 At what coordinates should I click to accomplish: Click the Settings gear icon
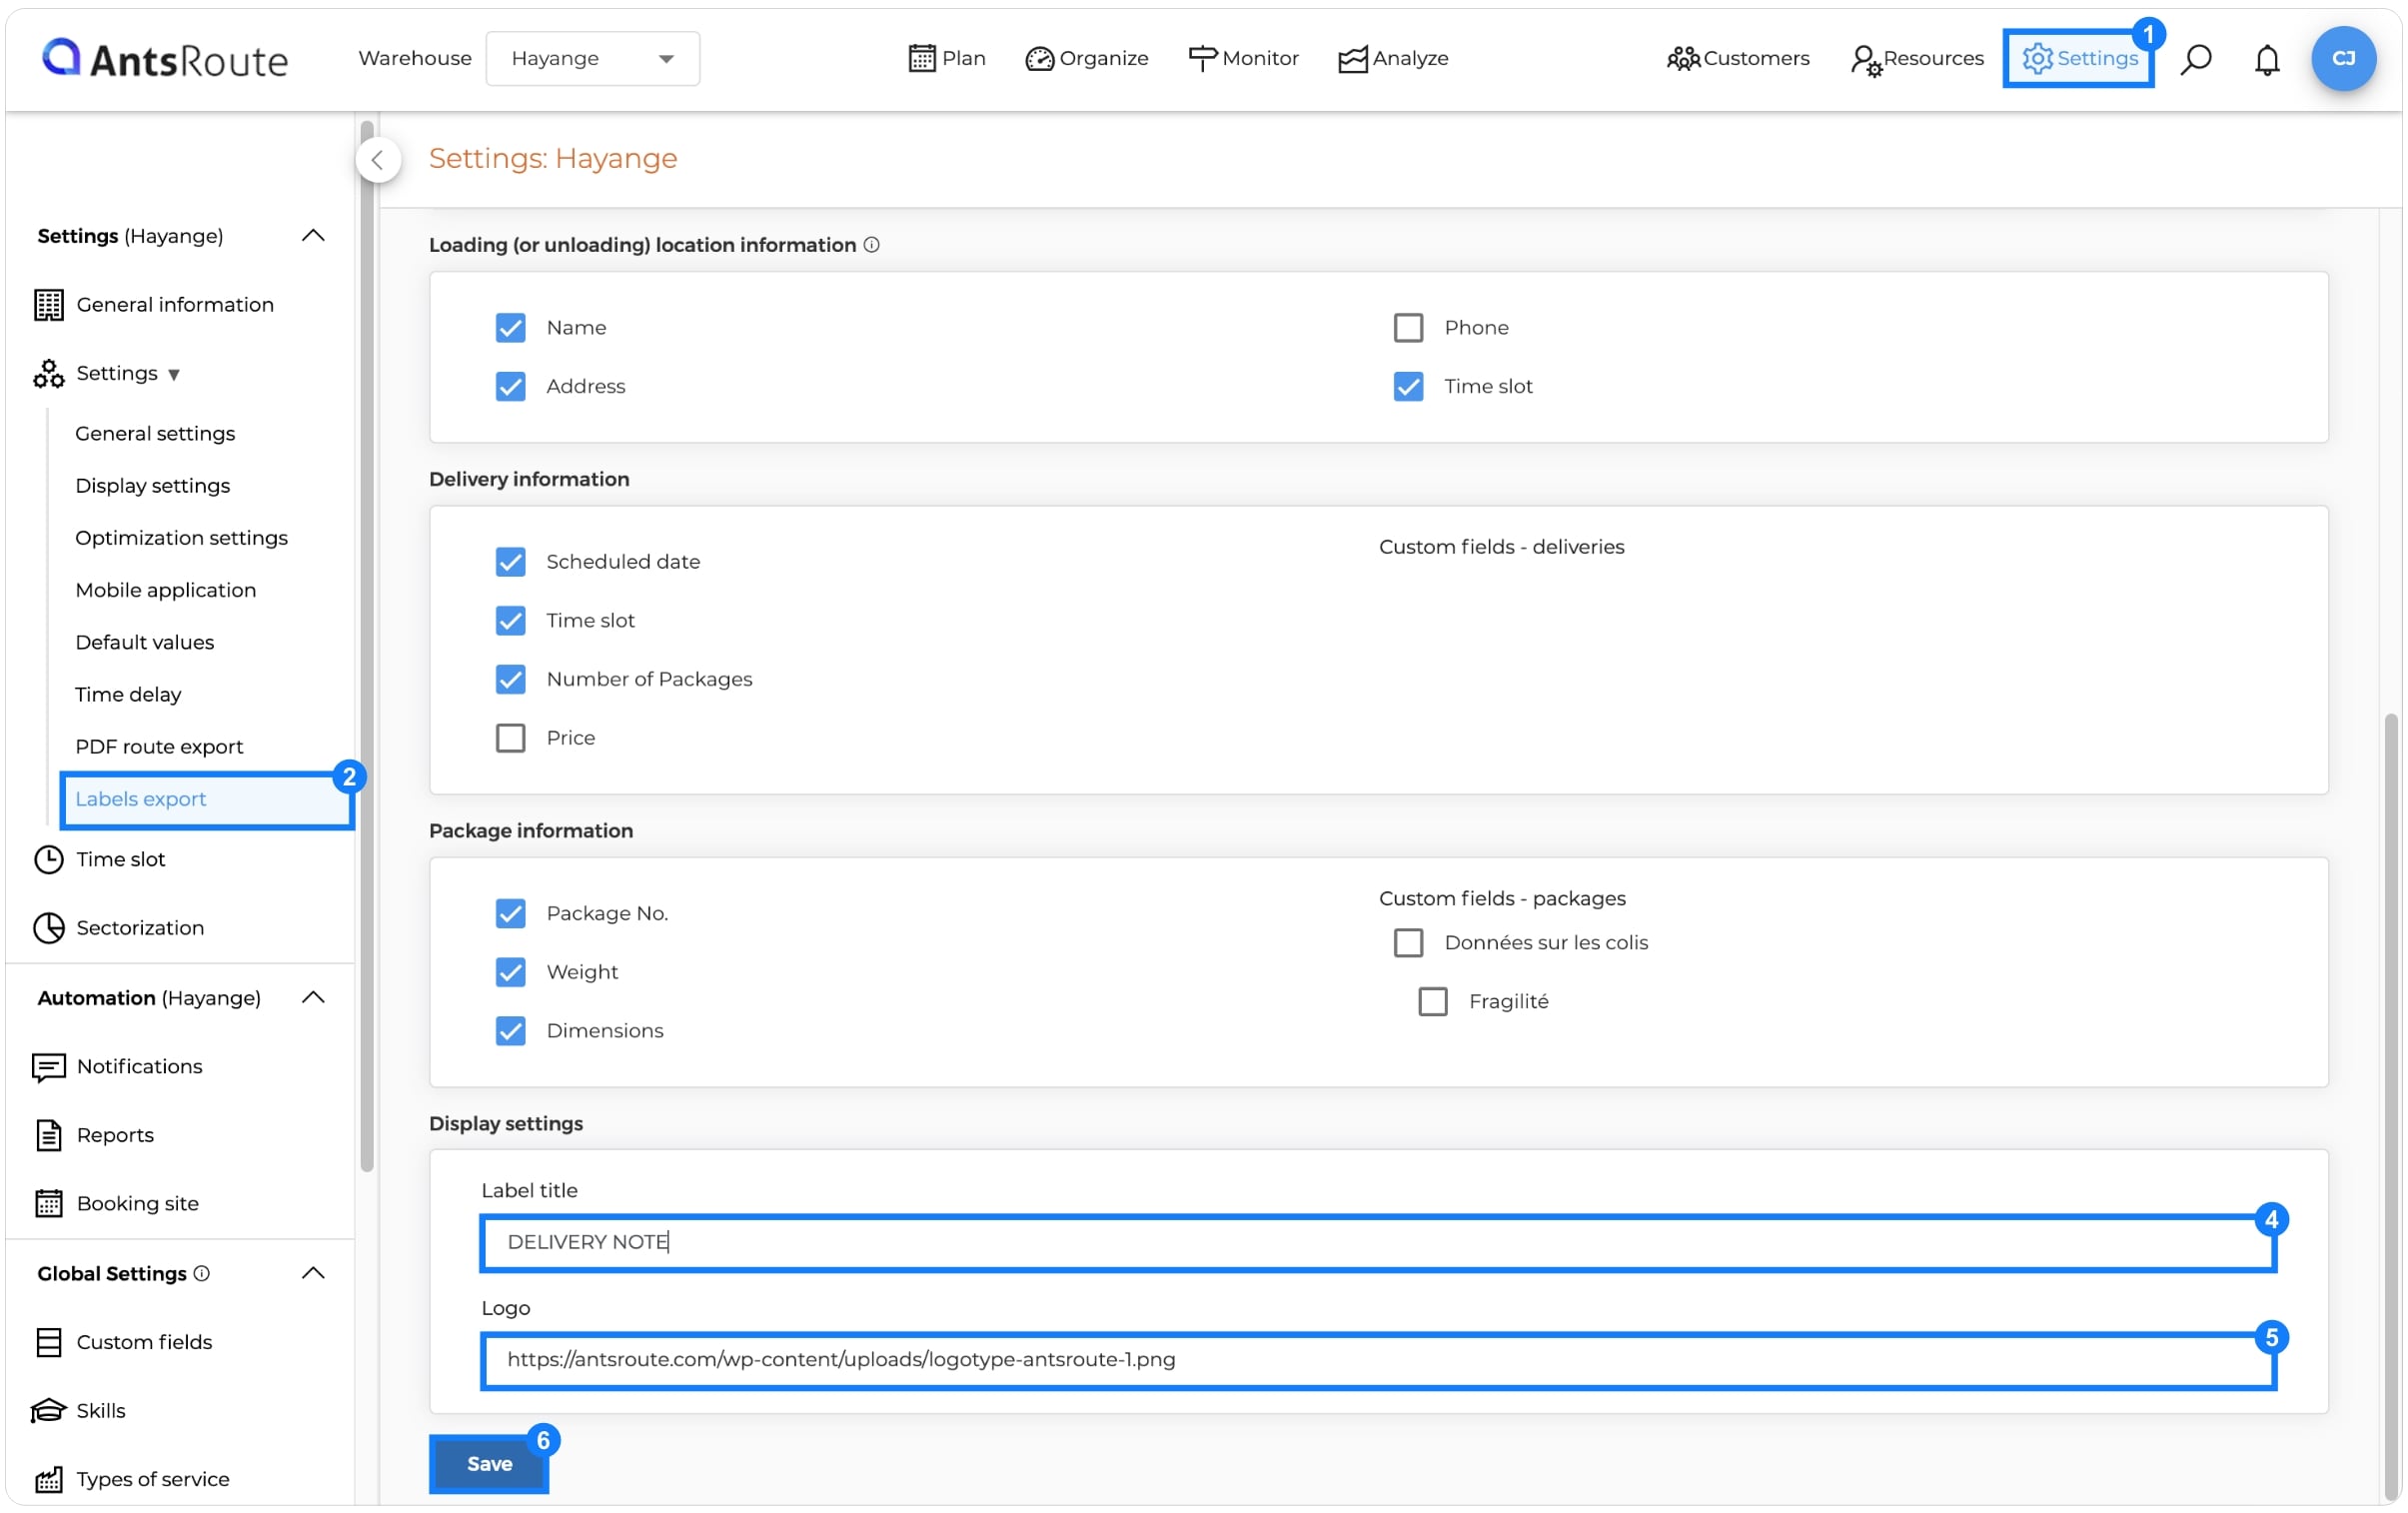point(2037,58)
